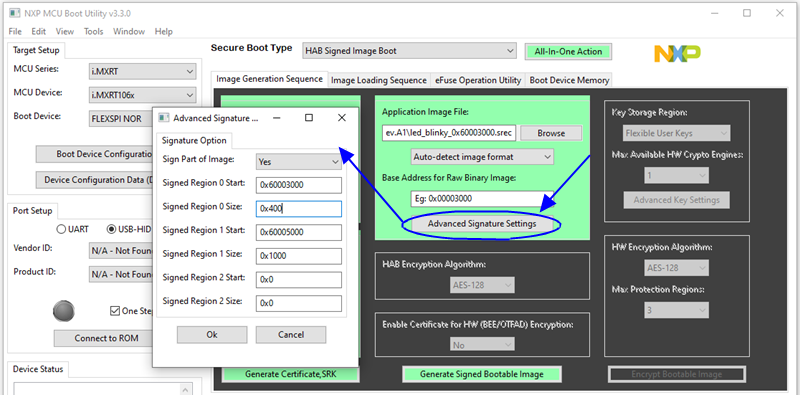Open the Product ID dropdown
800x395 pixels.
pyautogui.click(x=121, y=275)
